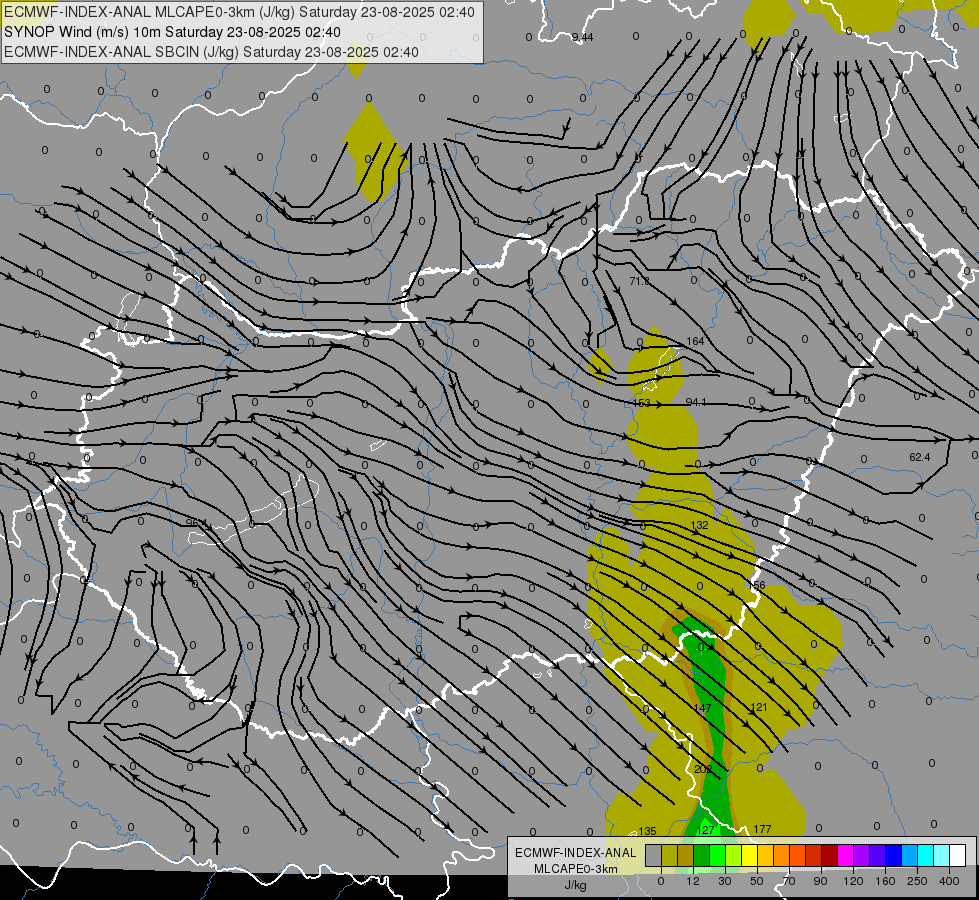Screen dimensions: 979x900
Task: Click the 121 value label
Action: coord(759,708)
